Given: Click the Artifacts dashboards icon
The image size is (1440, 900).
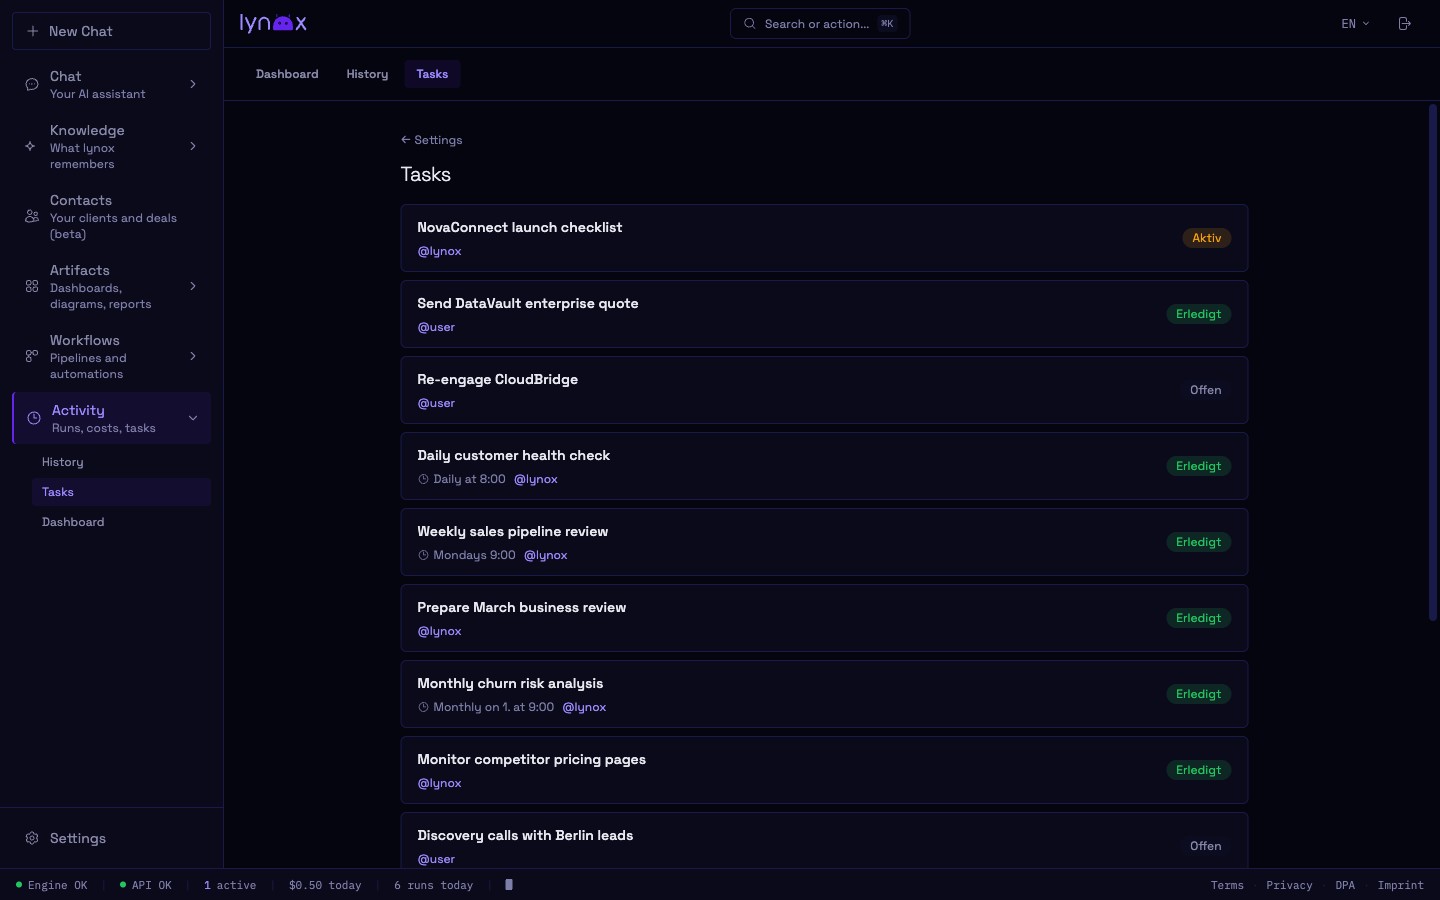Looking at the screenshot, I should (32, 287).
